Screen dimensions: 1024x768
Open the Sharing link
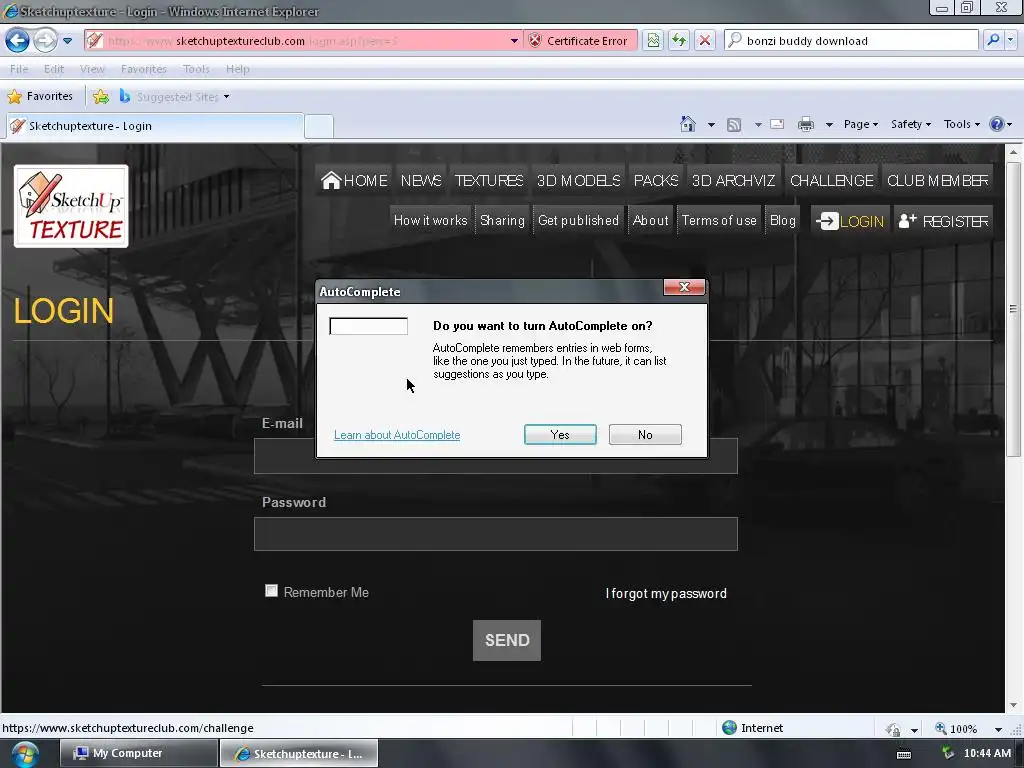point(502,221)
